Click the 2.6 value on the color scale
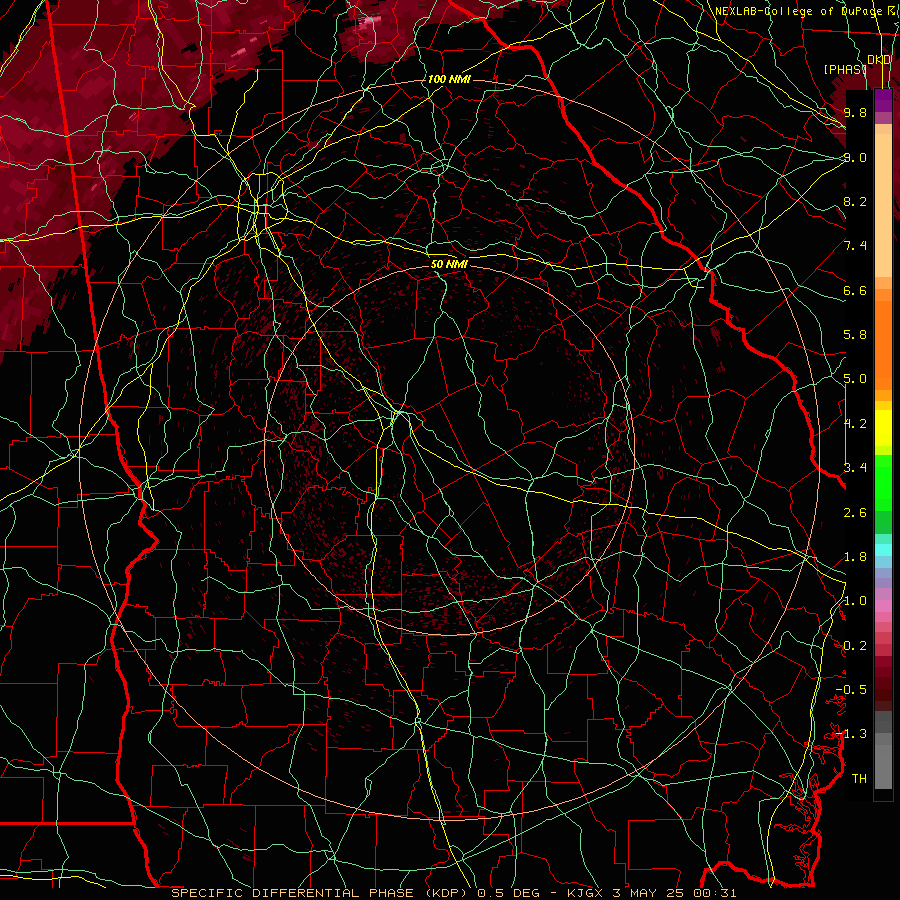This screenshot has height=900, width=900. (855, 513)
